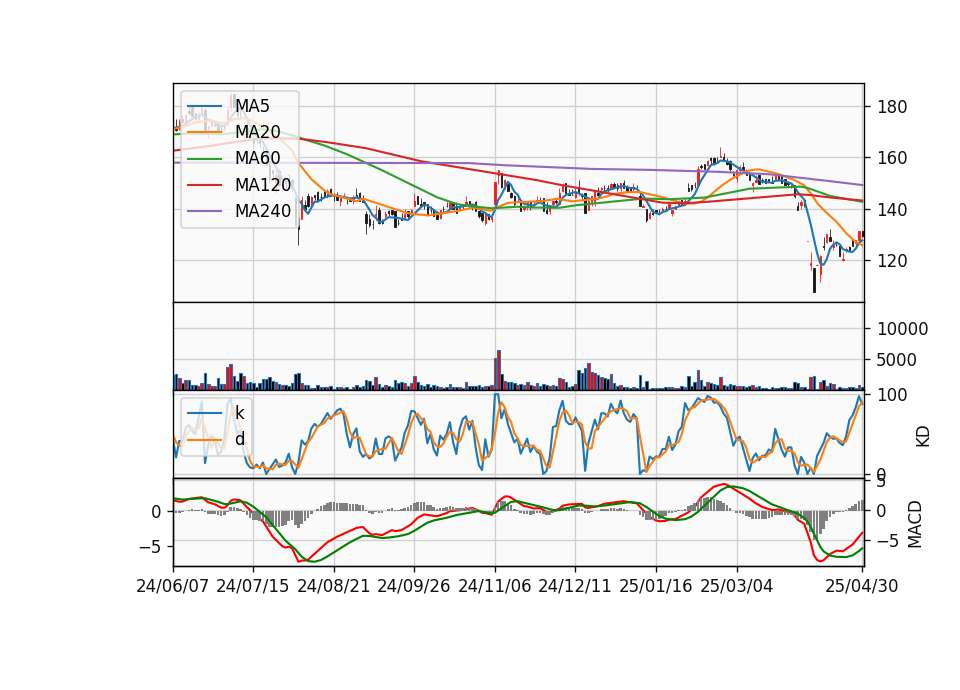960x690 pixels.
Task: Pick the MA120 legend label
Action: point(263,185)
